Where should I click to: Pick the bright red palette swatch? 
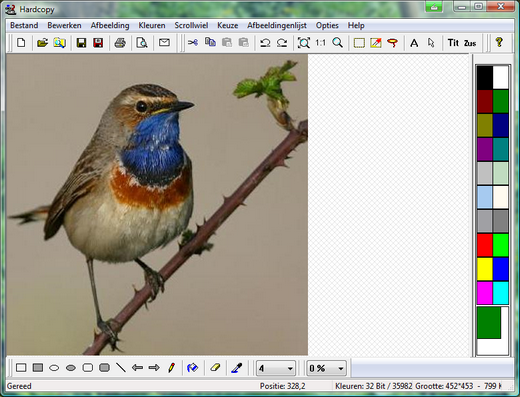pyautogui.click(x=485, y=245)
